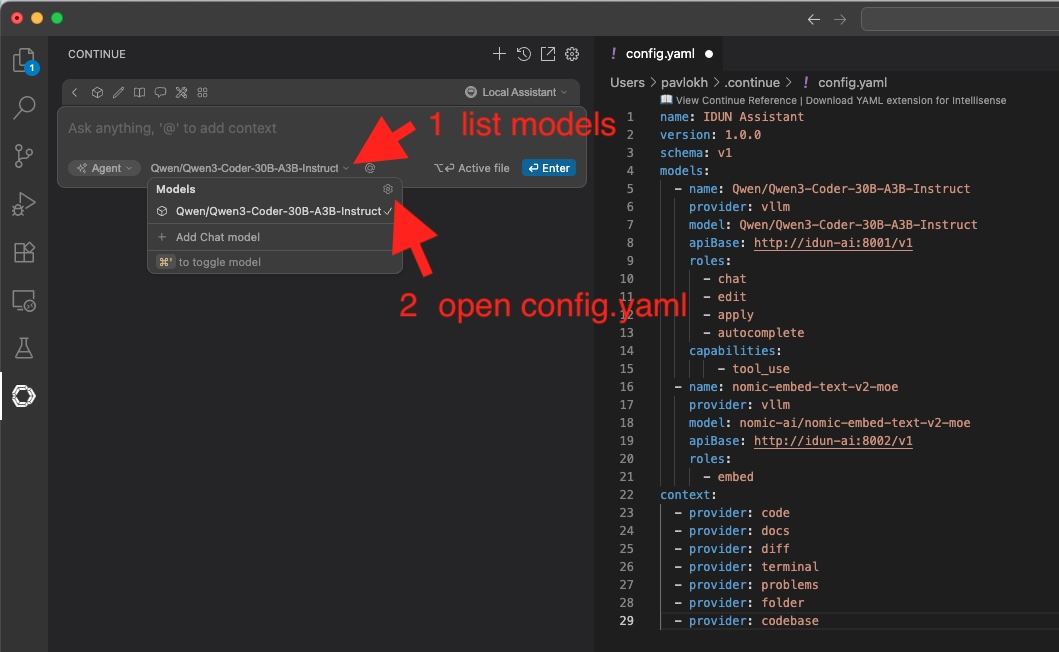
Task: Open the Remote Explorer view
Action: 24,301
